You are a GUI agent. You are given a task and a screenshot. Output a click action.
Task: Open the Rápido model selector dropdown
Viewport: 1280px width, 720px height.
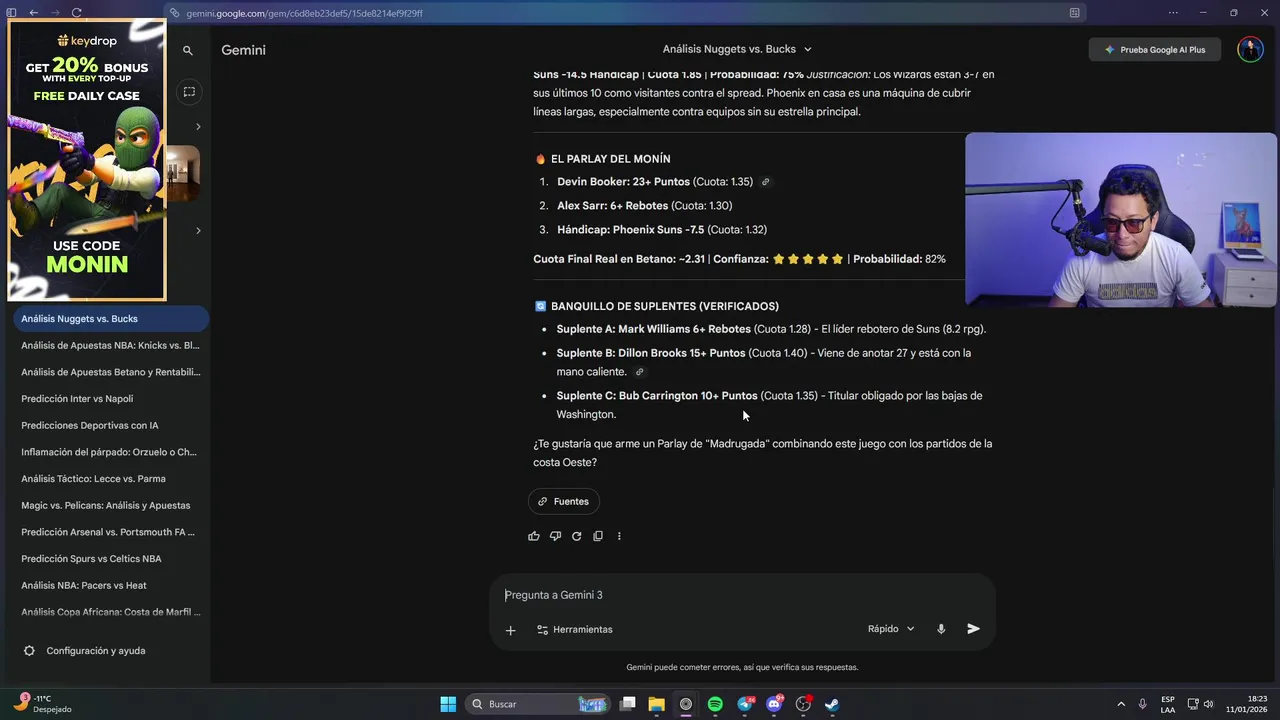(891, 629)
